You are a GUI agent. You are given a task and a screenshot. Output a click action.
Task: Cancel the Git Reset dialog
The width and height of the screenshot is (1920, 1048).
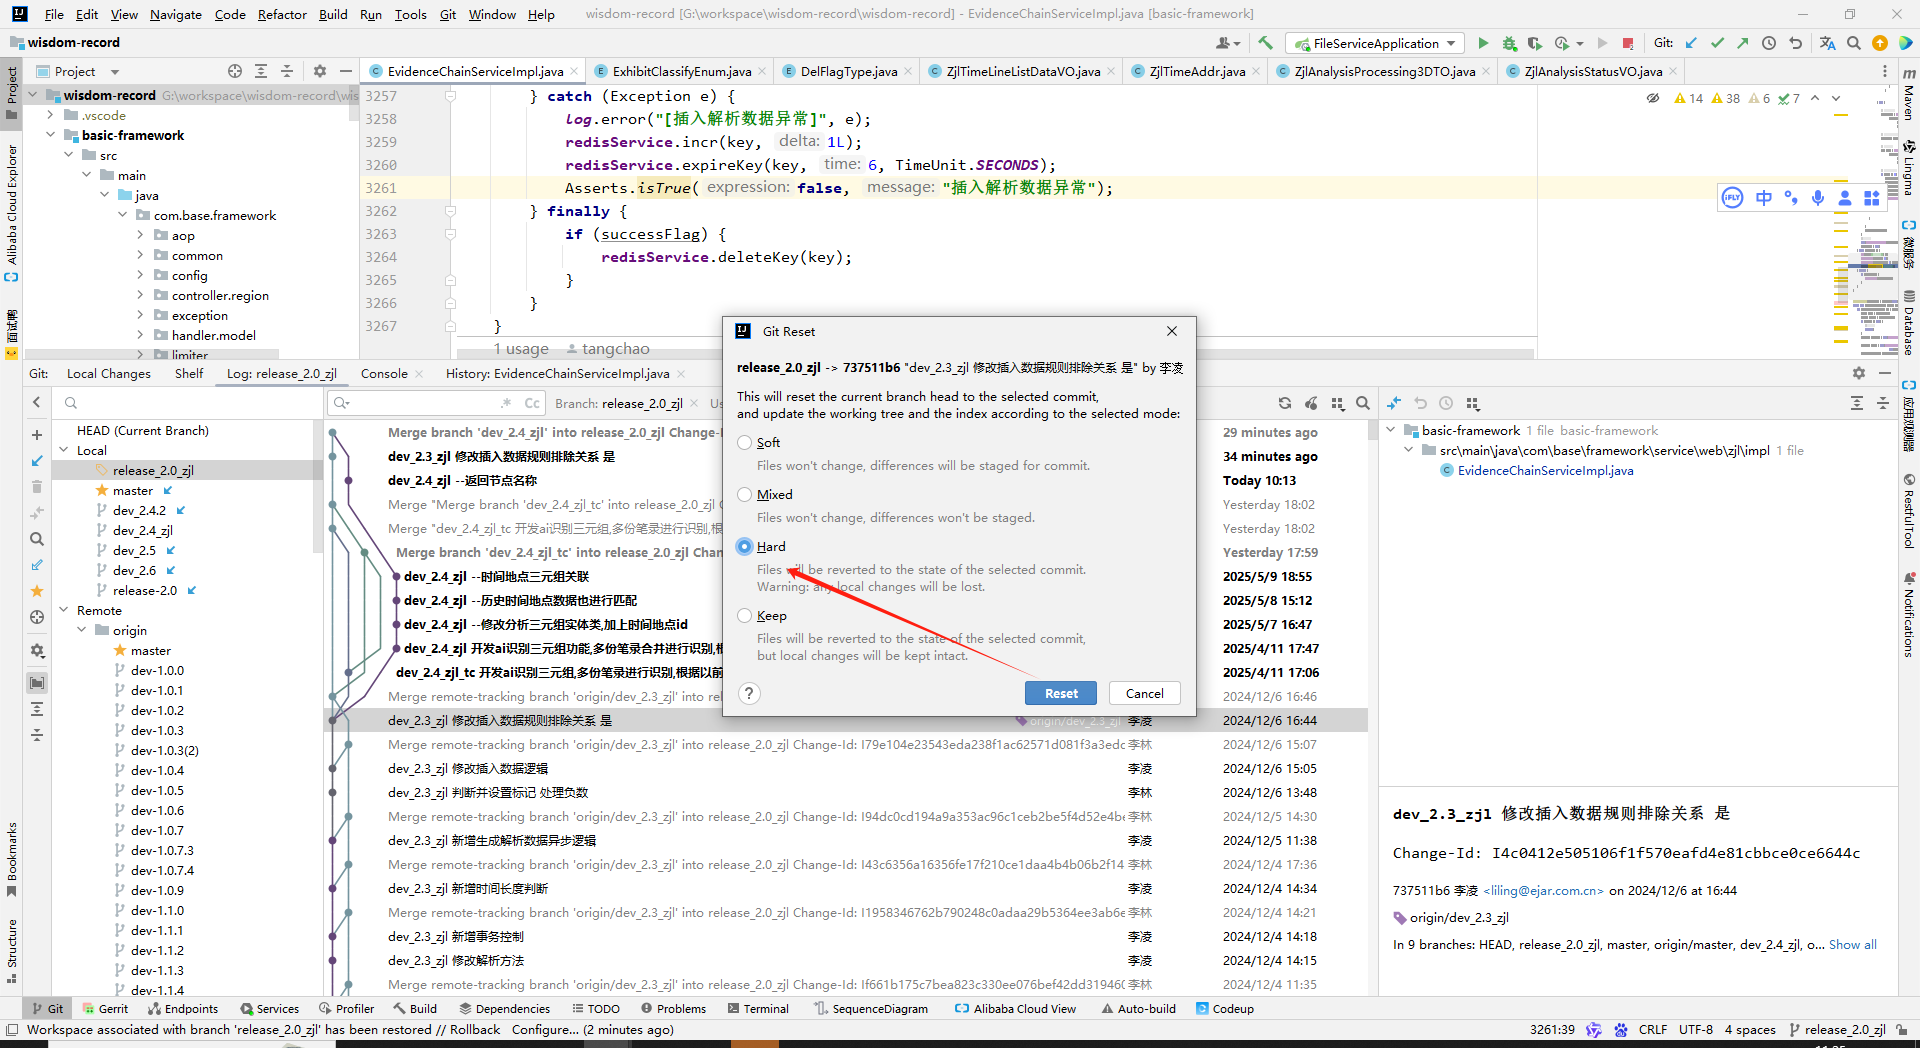click(x=1144, y=694)
